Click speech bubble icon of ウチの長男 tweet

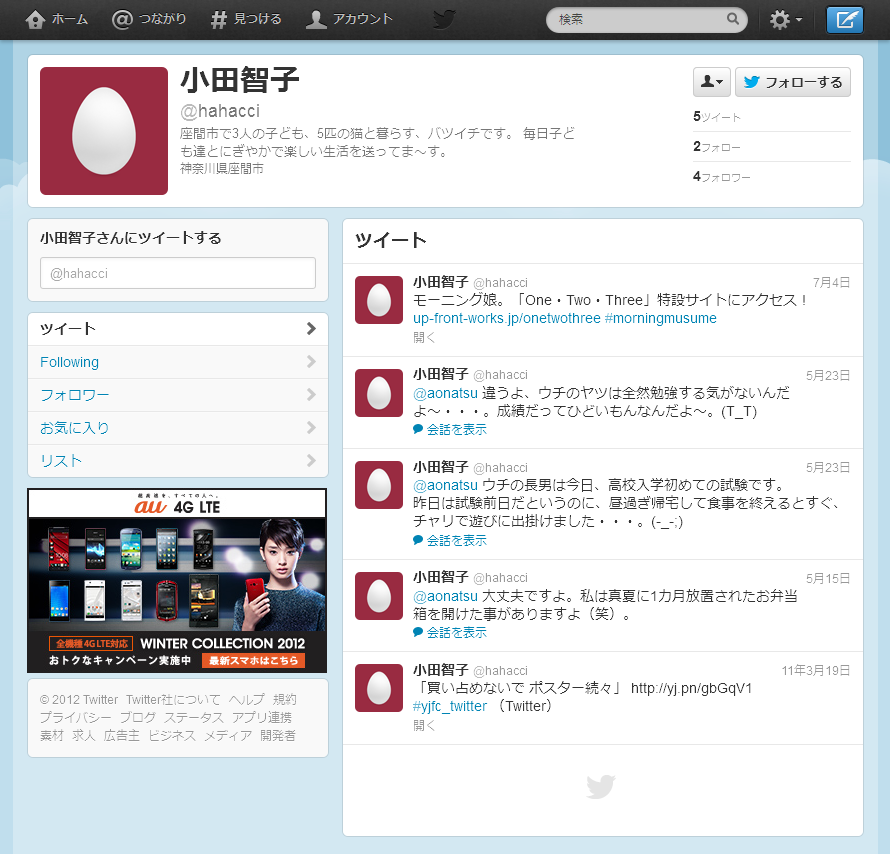click(x=418, y=540)
